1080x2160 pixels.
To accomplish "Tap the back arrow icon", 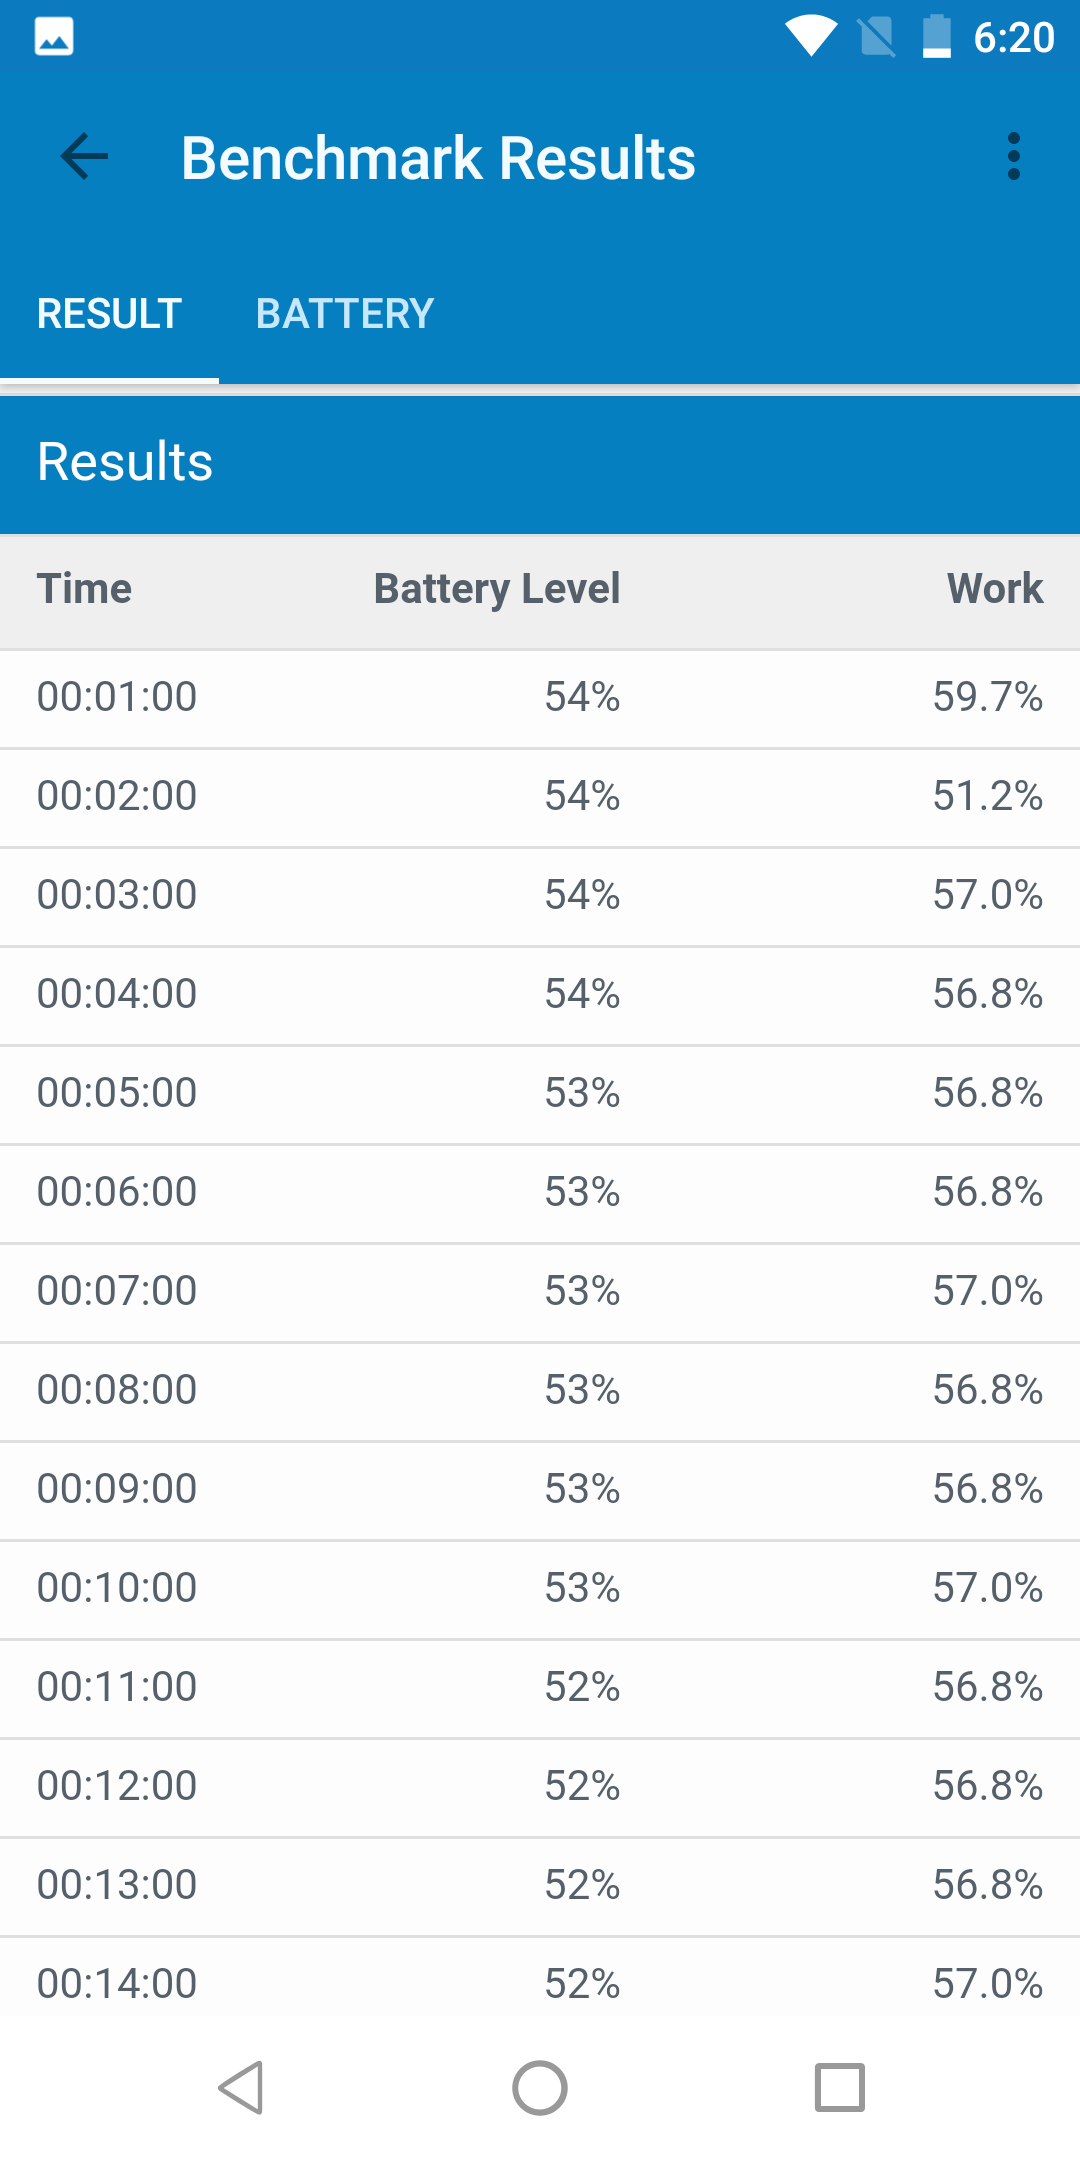I will (x=84, y=157).
